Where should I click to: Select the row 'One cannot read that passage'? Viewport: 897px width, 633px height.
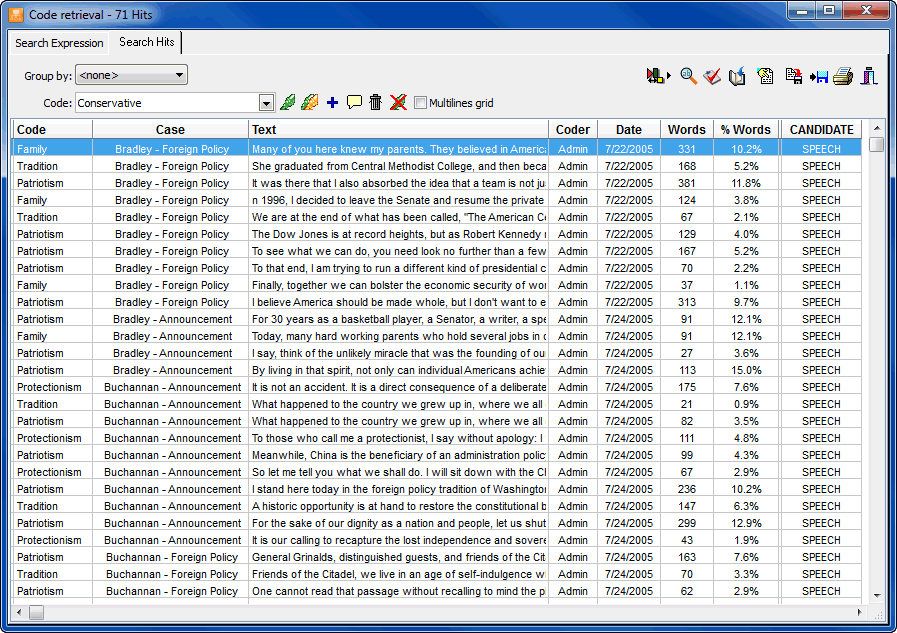436,591
